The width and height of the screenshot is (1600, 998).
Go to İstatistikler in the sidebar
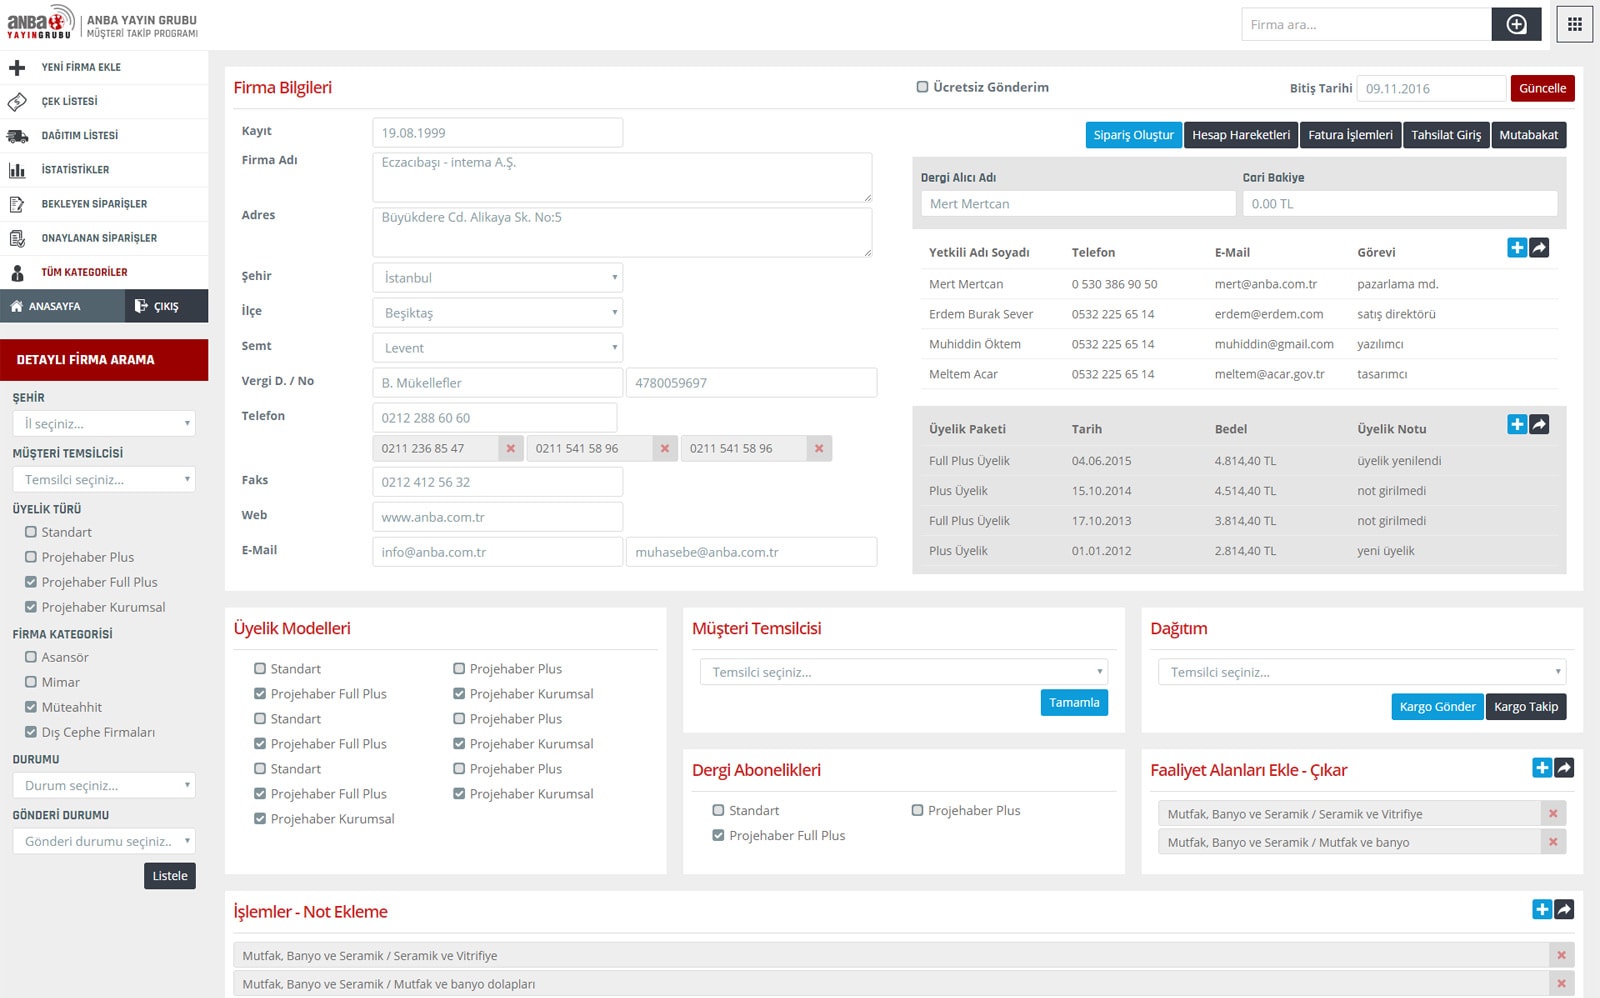click(75, 170)
